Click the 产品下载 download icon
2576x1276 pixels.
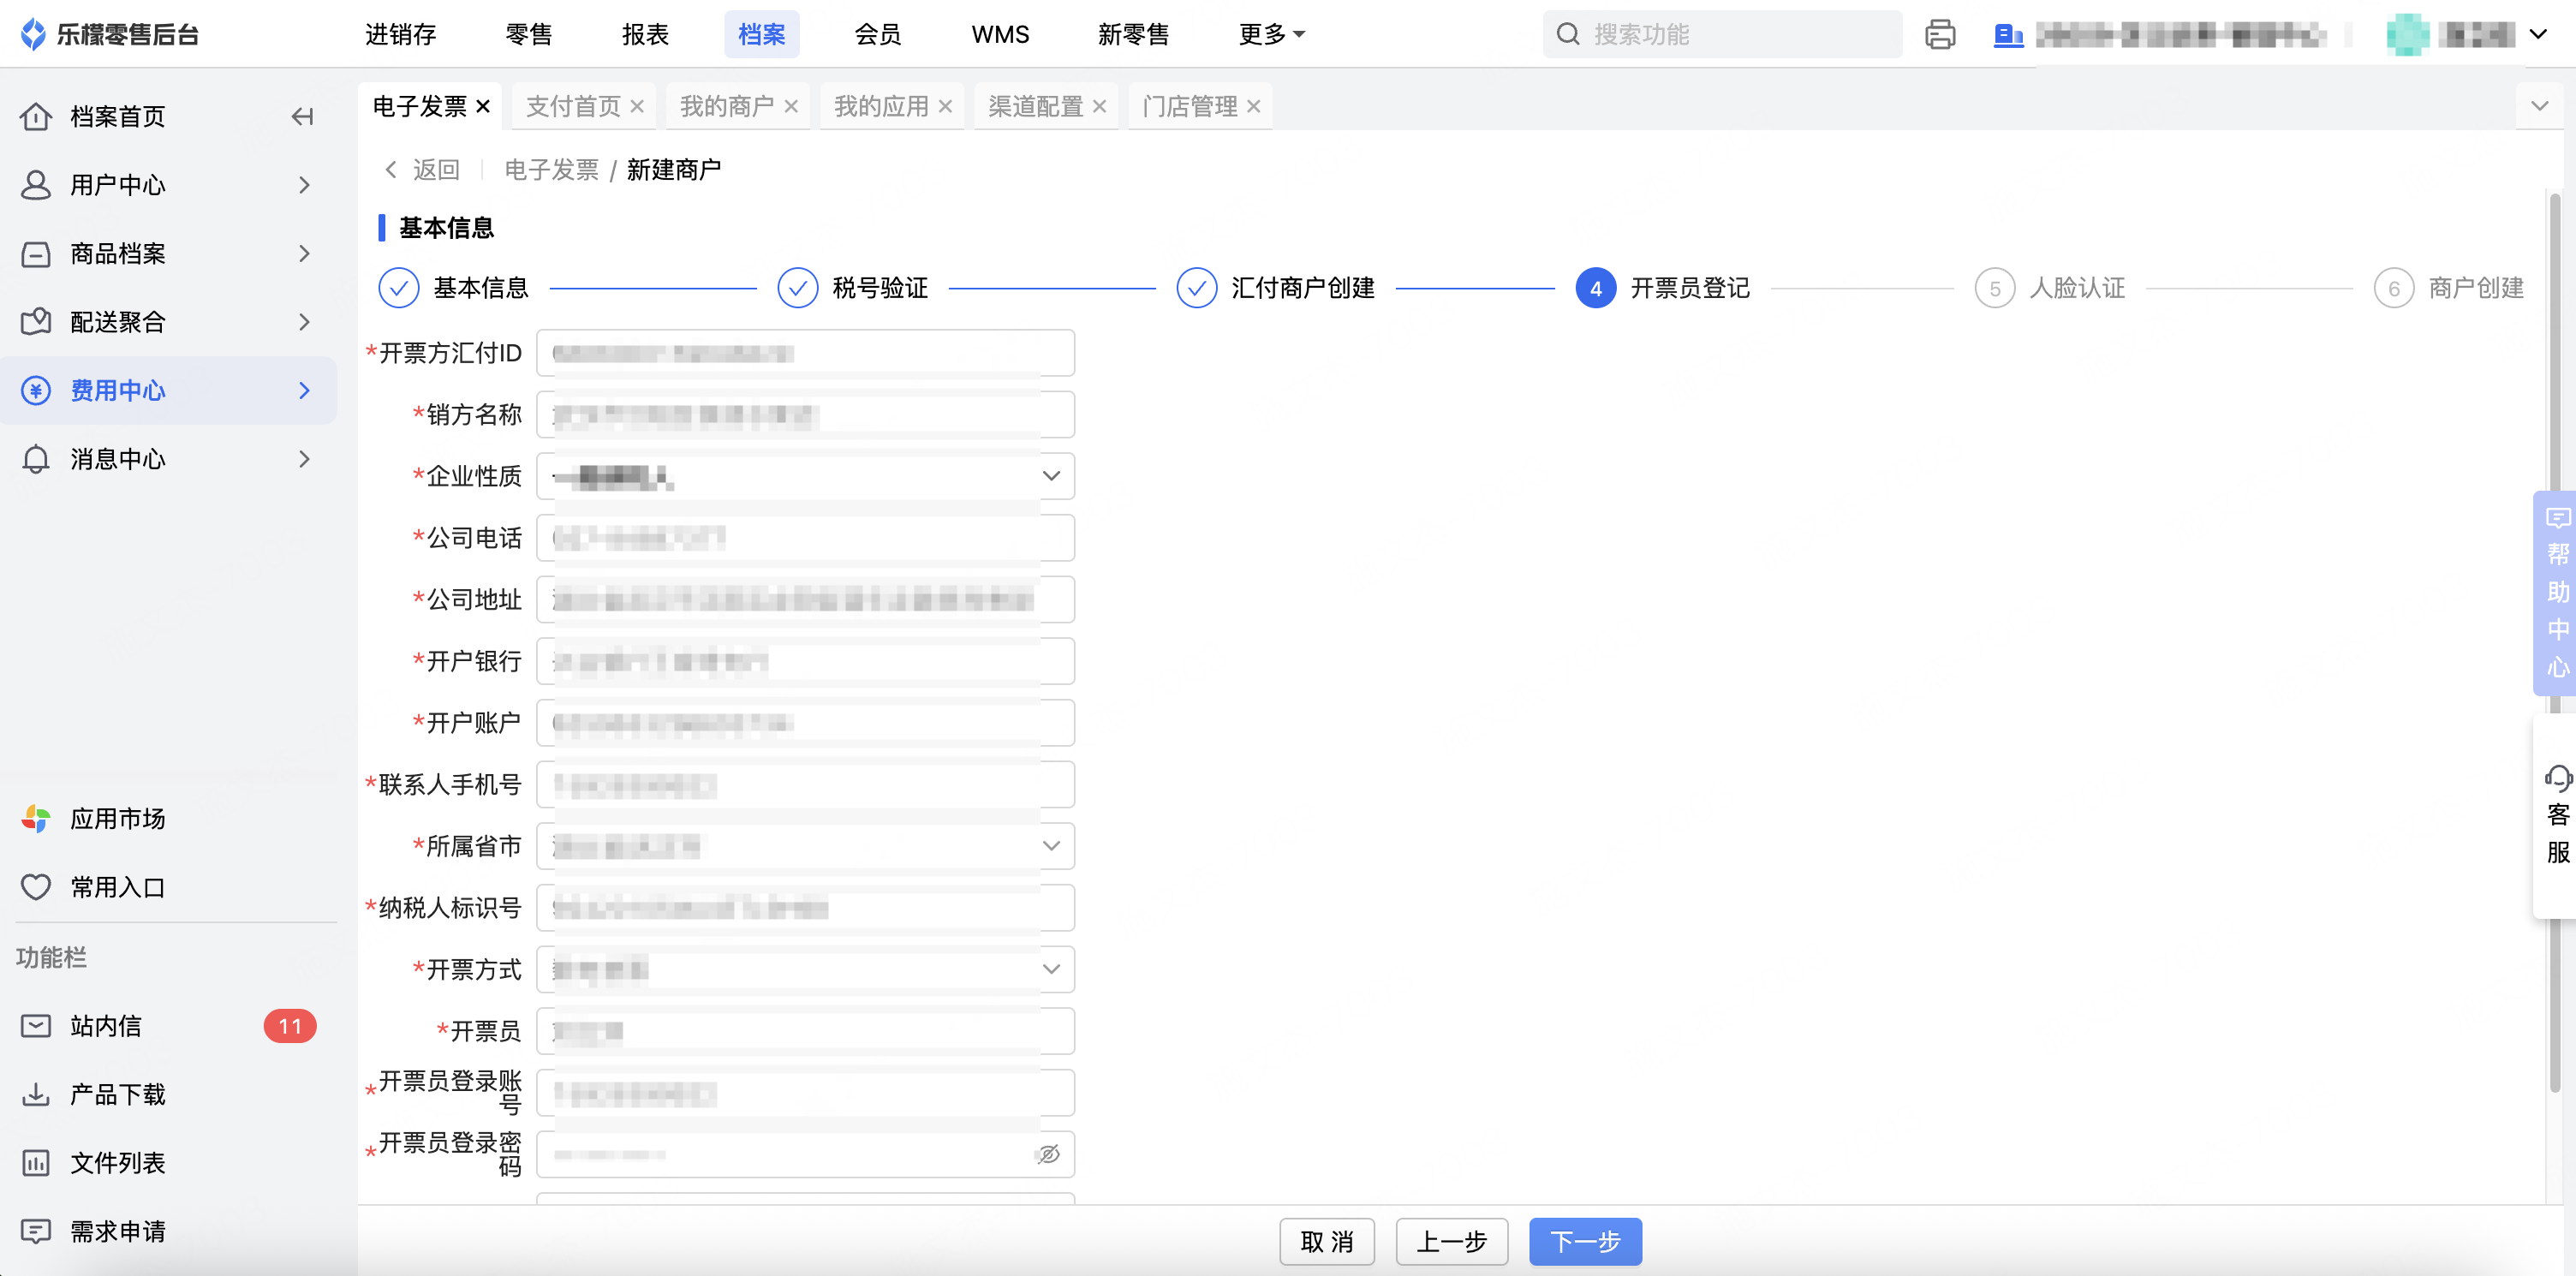tap(36, 1094)
